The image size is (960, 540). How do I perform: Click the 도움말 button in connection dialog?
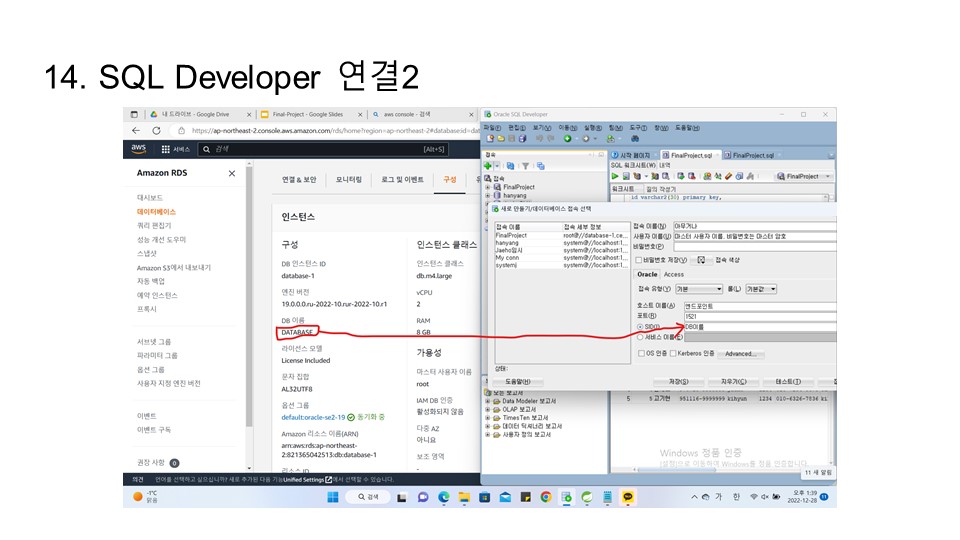(x=518, y=381)
